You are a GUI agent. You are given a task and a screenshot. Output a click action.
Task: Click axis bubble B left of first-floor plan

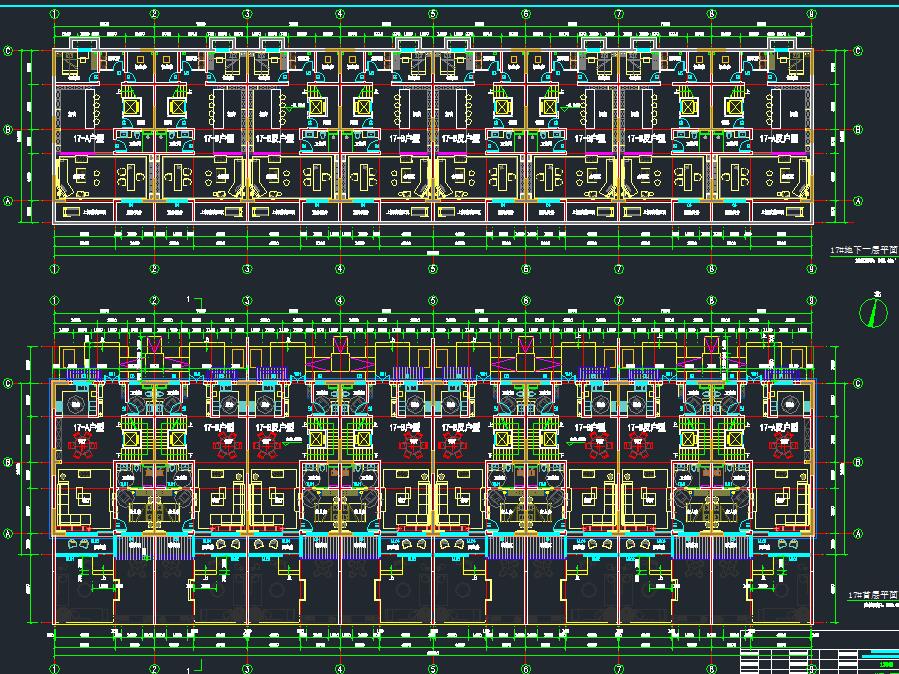click(8, 463)
